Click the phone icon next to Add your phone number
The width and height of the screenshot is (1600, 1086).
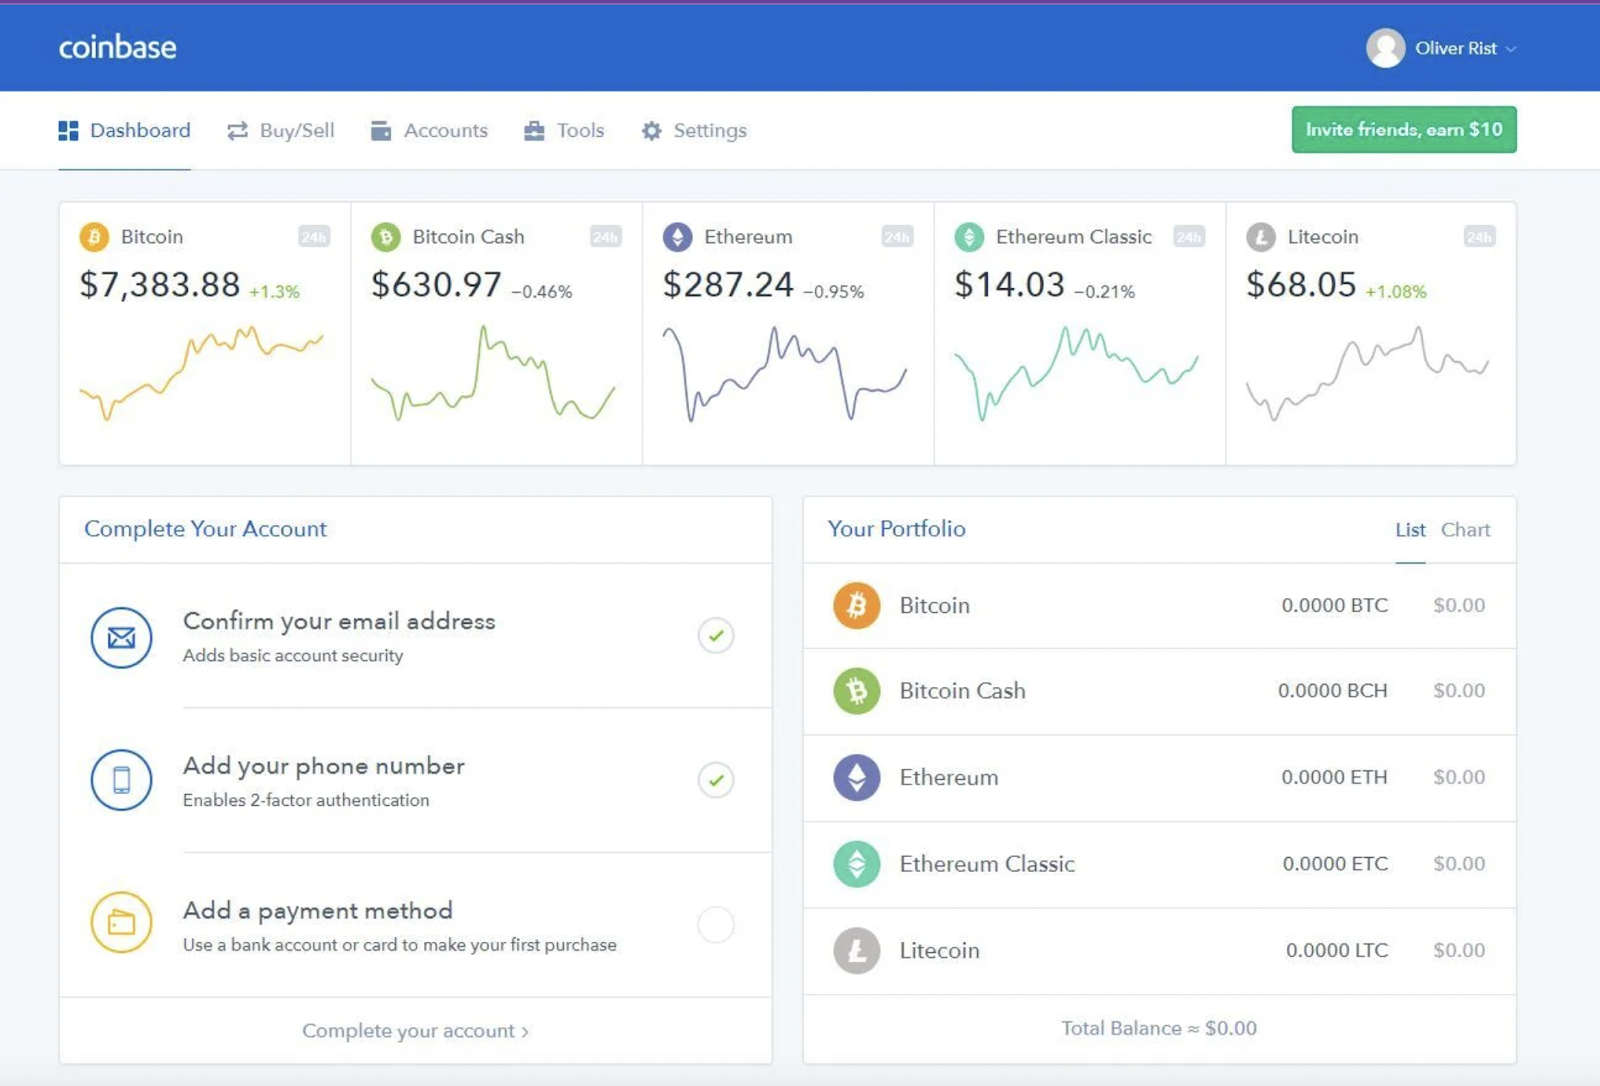tap(121, 780)
